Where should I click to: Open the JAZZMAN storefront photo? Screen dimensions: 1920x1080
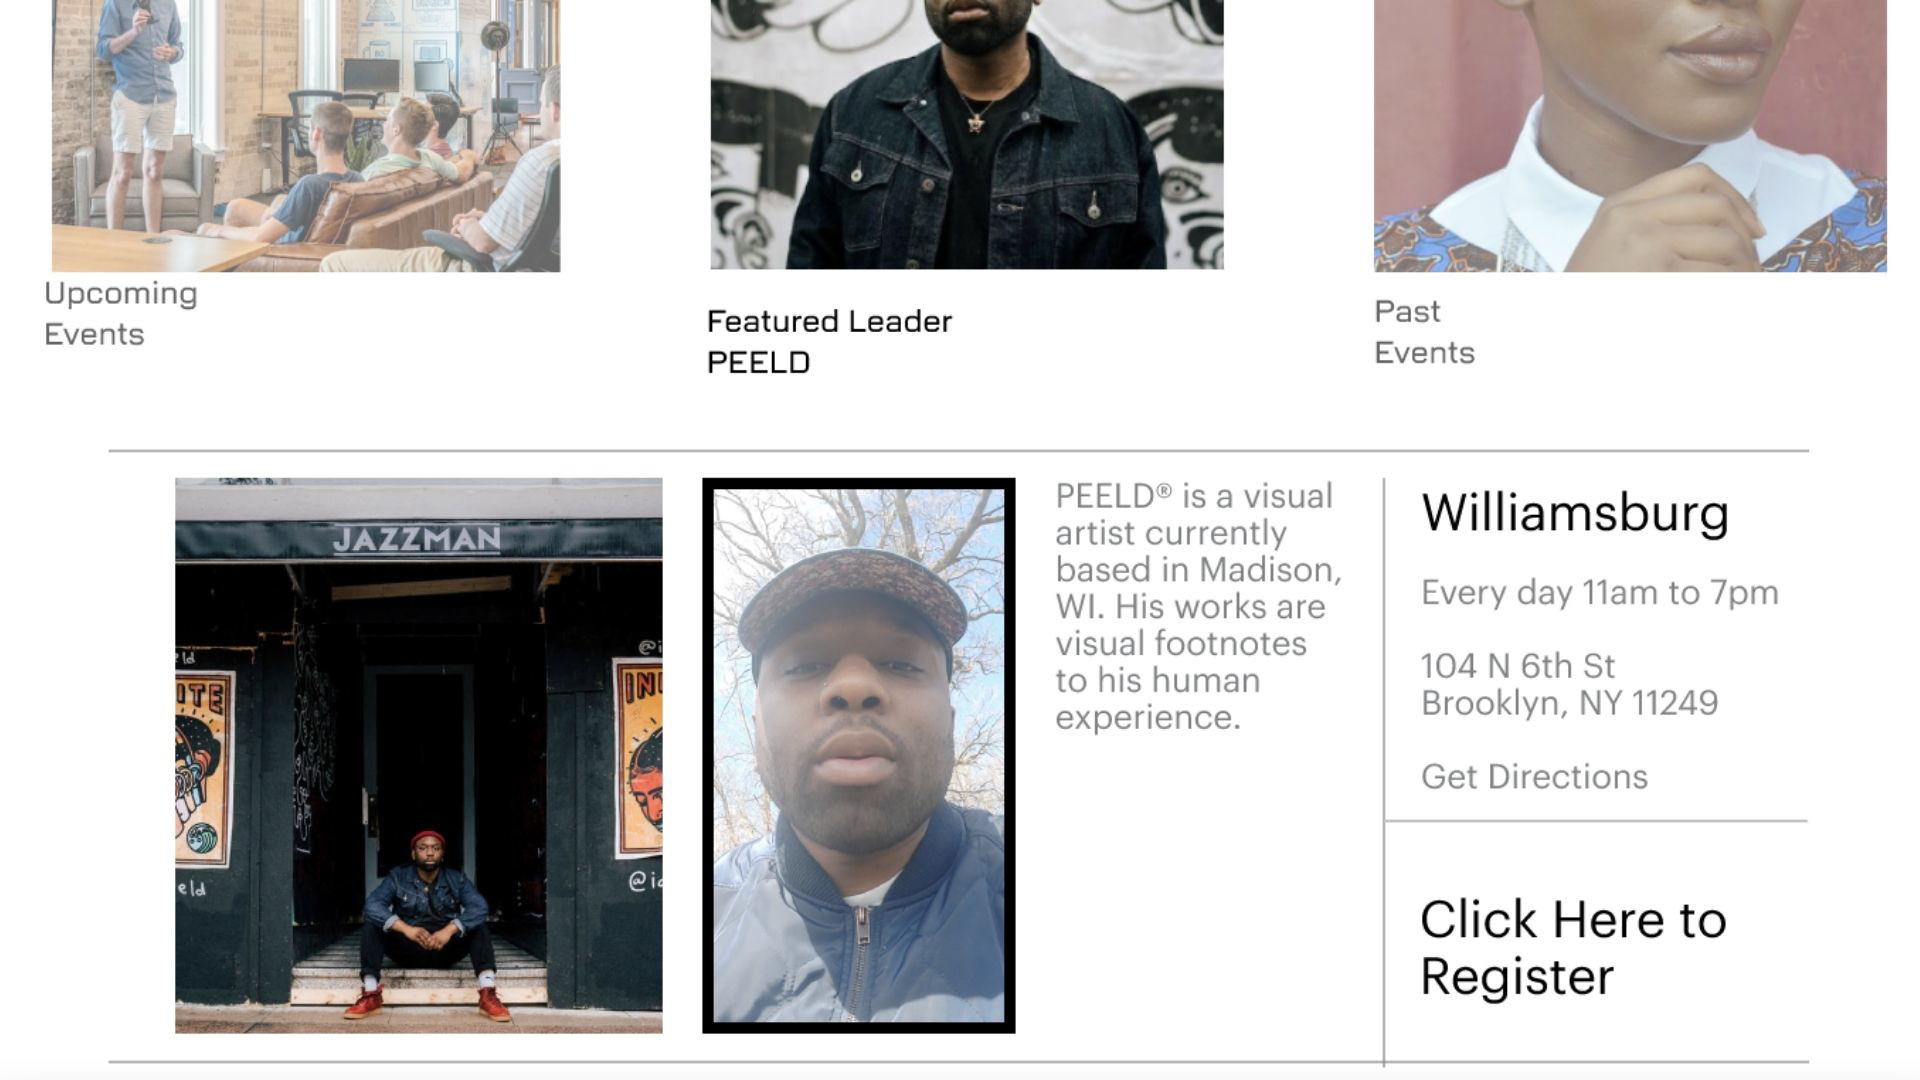(x=418, y=755)
